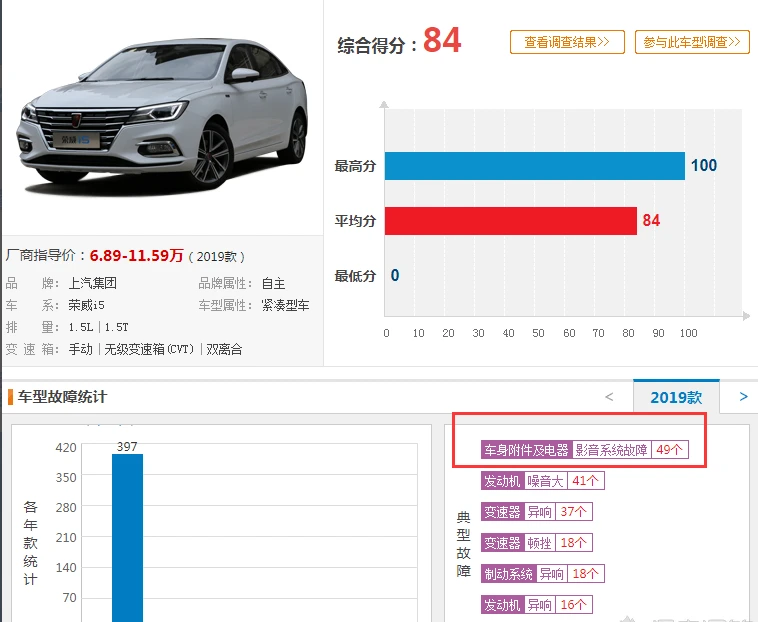Go to previous model year arrow
This screenshot has width=758, height=622.
(609, 397)
